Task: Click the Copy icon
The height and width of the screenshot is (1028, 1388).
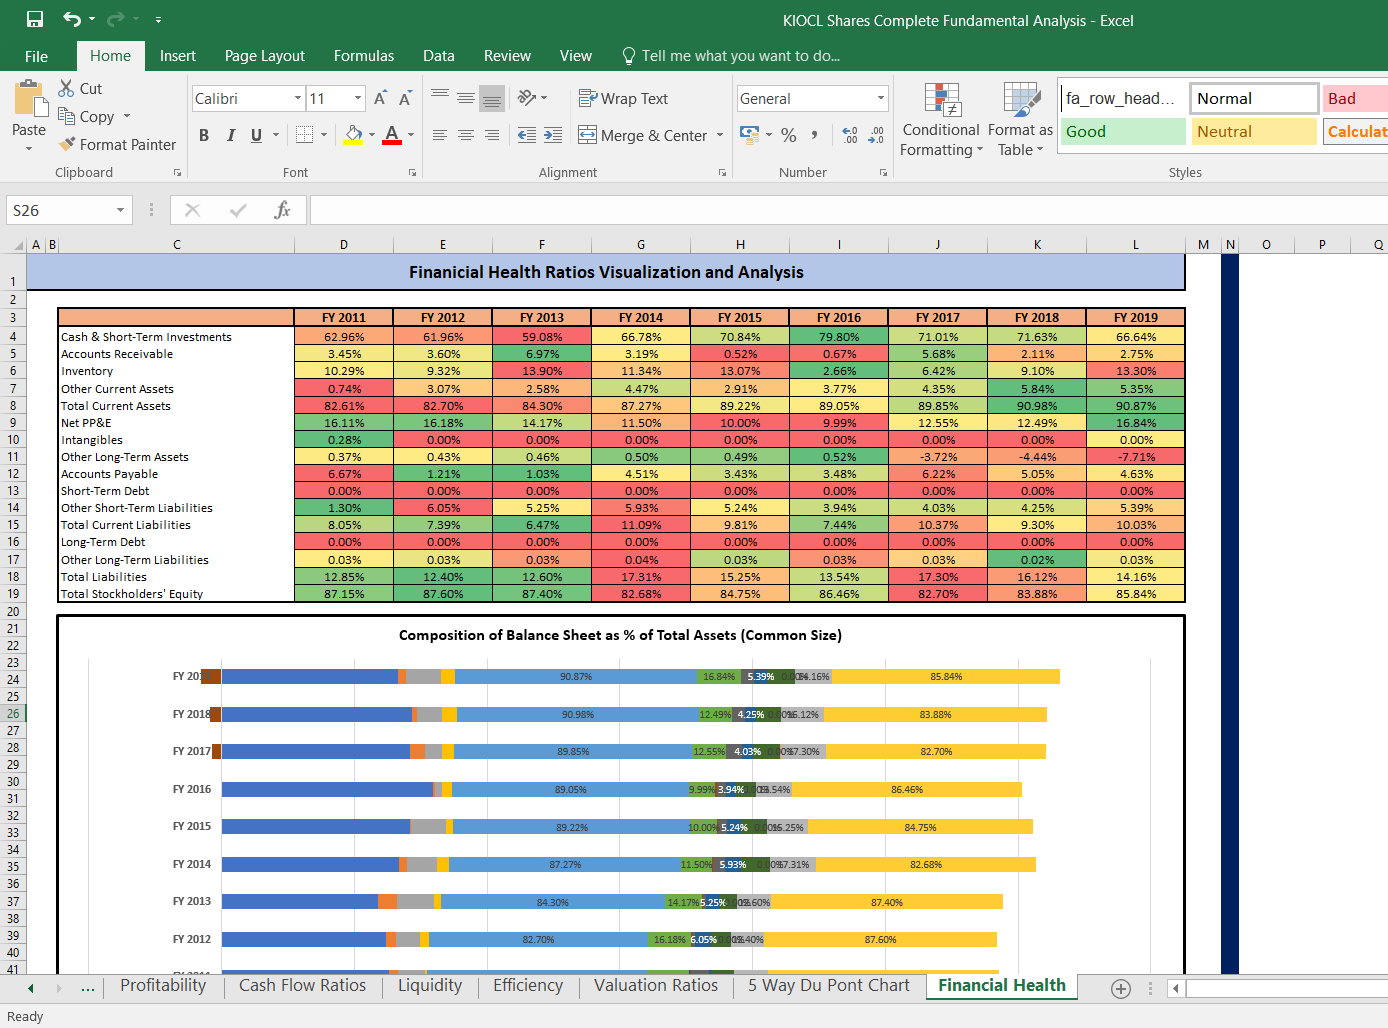Action: coord(66,116)
